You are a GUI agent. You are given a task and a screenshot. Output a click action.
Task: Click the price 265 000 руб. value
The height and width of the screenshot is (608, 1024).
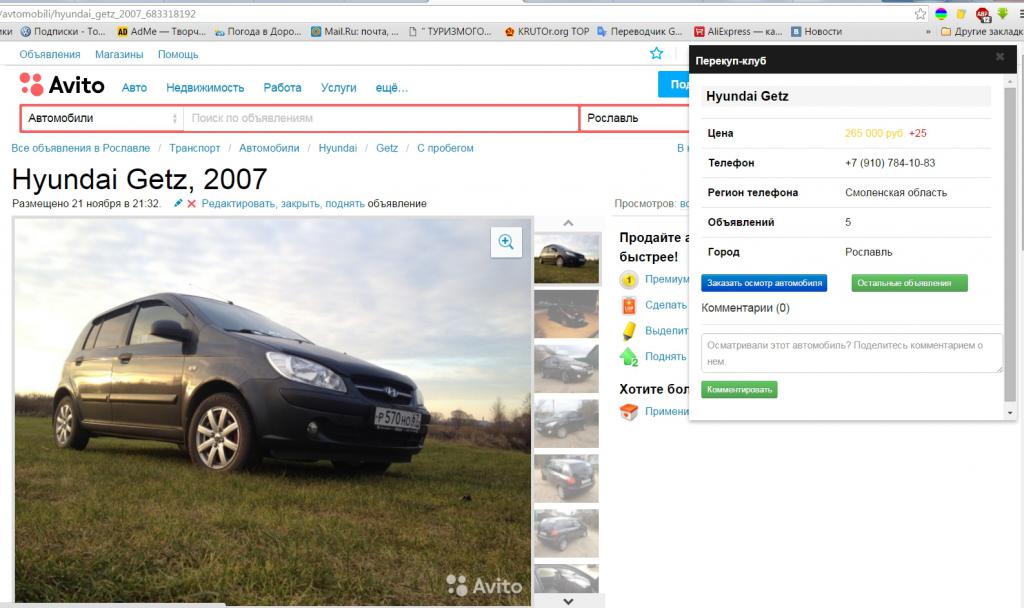pos(874,133)
